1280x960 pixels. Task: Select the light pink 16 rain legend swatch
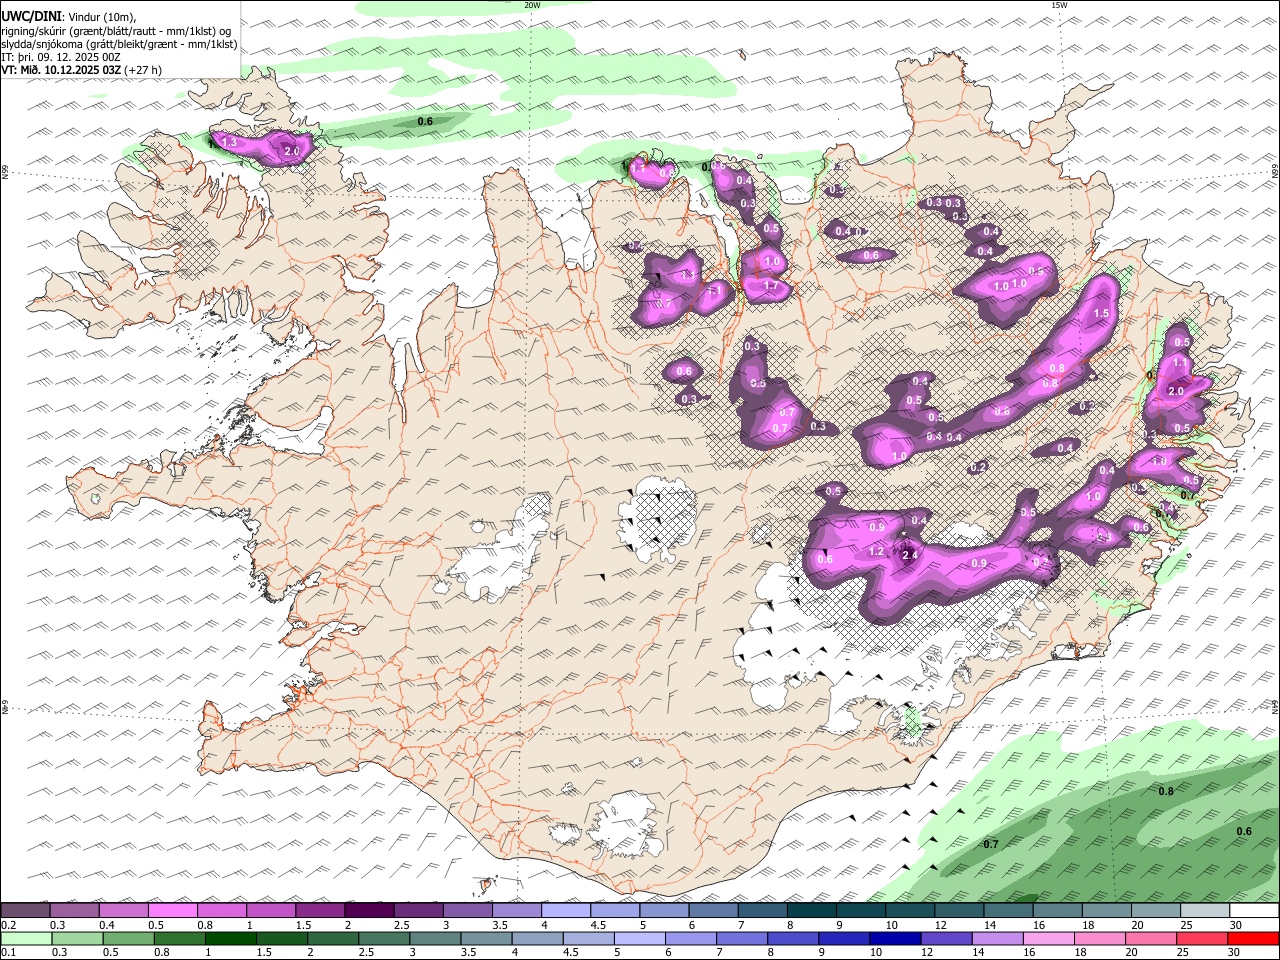click(1048, 939)
